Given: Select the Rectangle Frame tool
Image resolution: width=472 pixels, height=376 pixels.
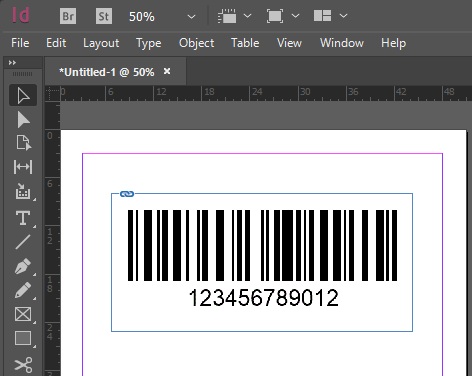Looking at the screenshot, I should [x=23, y=314].
